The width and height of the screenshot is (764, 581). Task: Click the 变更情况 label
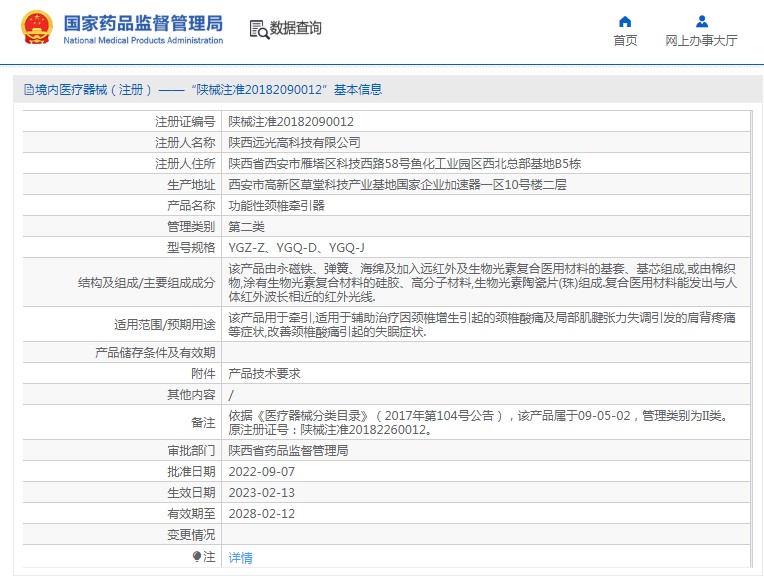point(191,535)
